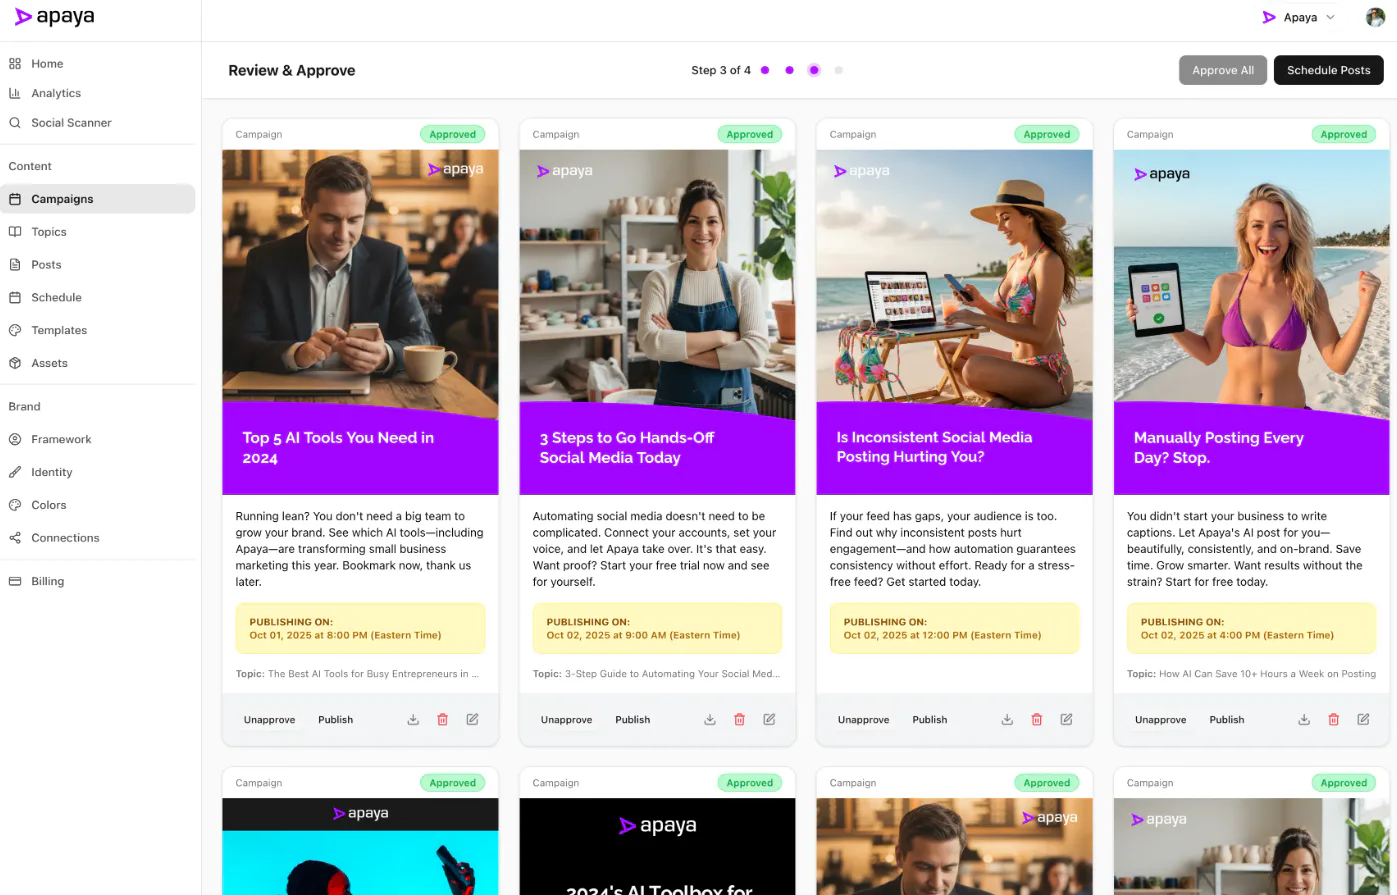This screenshot has height=895, width=1397.
Task: Click the Templates palette icon
Action: pyautogui.click(x=15, y=330)
